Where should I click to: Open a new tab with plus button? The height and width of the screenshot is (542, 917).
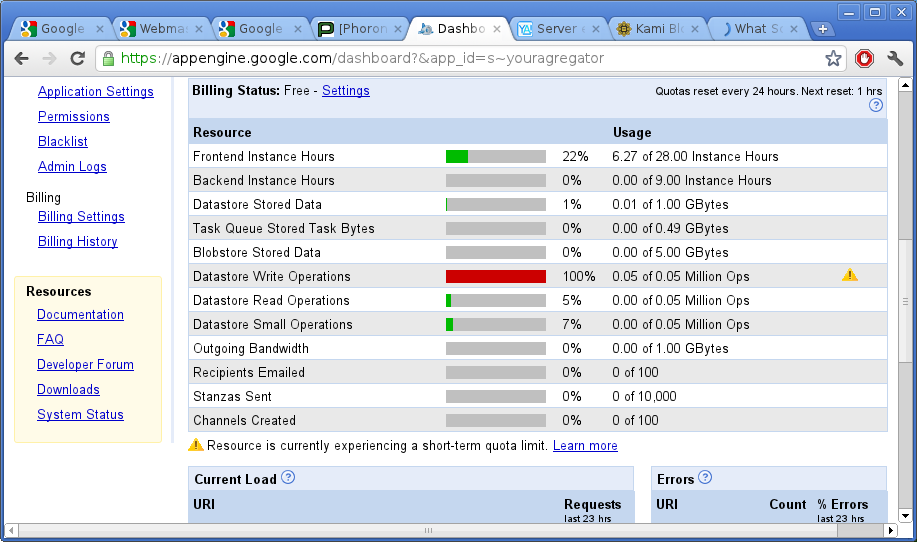[x=822, y=29]
